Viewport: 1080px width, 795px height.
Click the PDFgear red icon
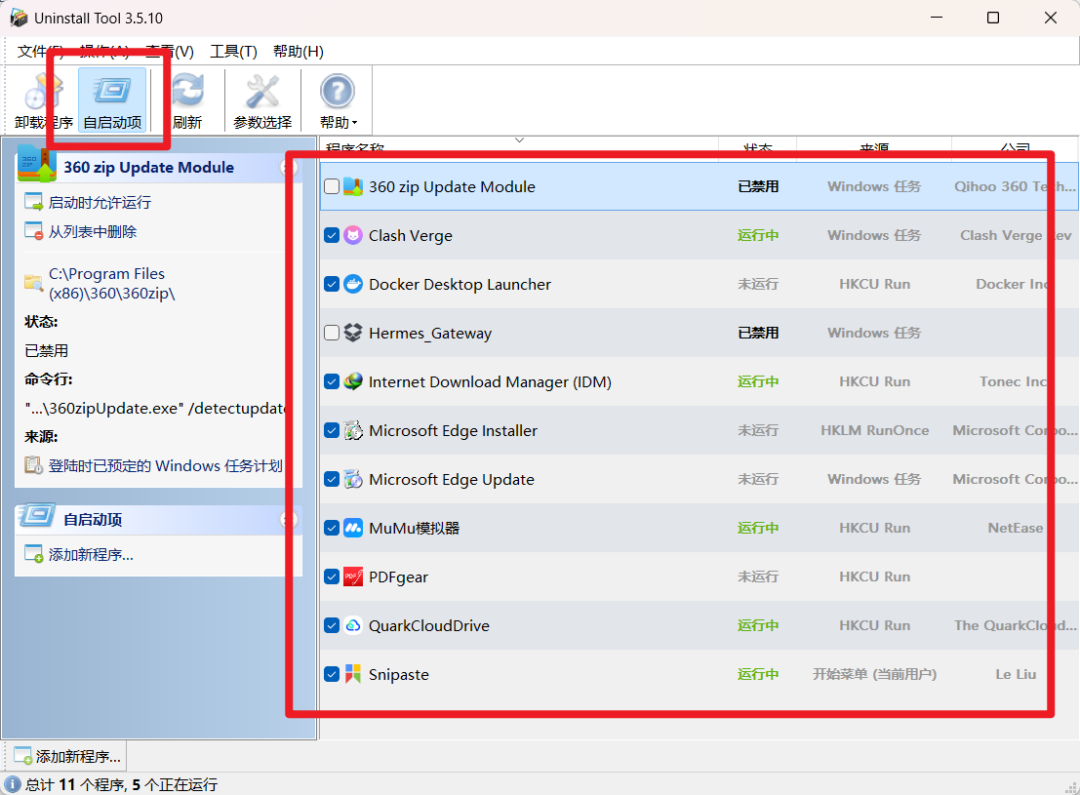pyautogui.click(x=353, y=577)
